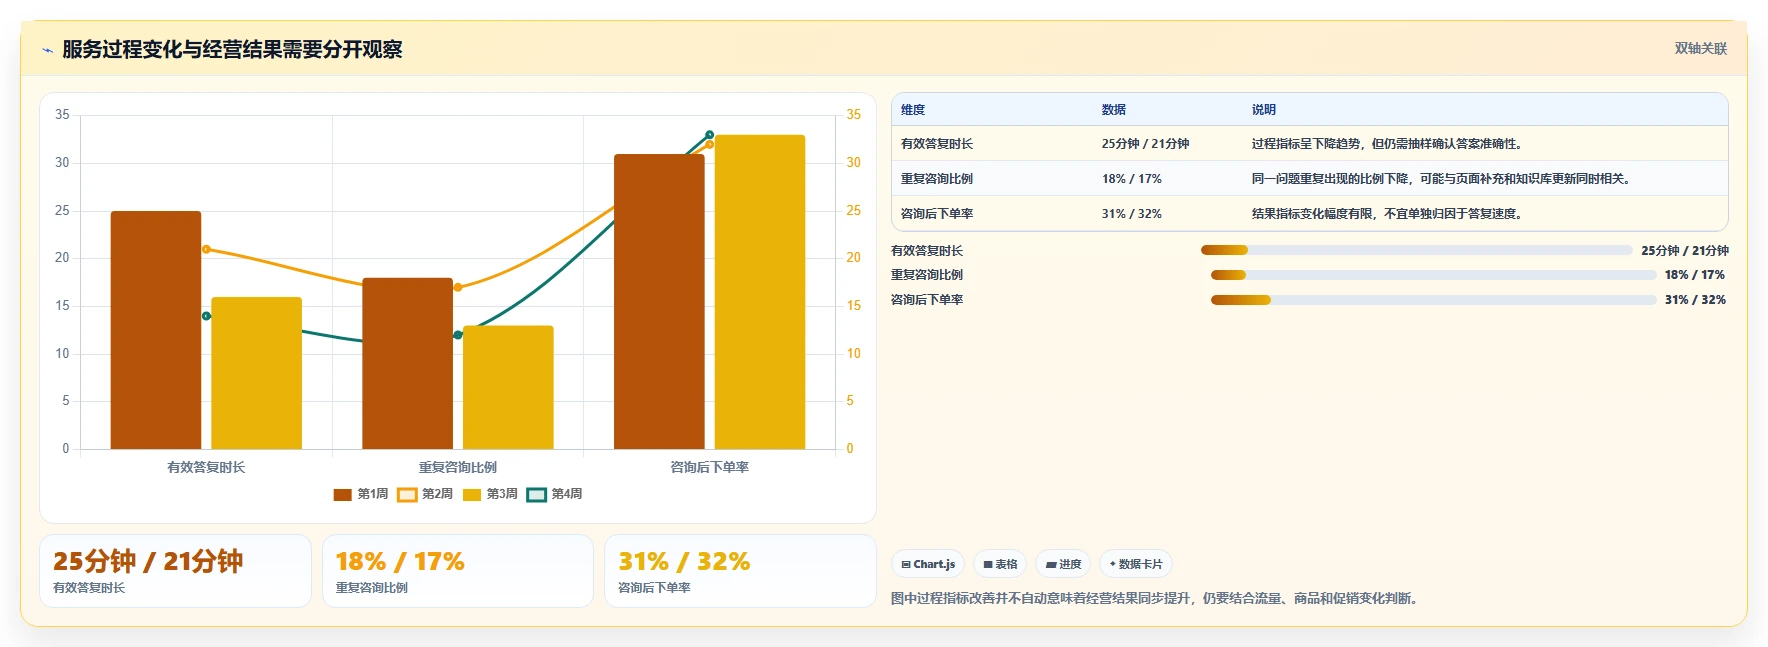Select the brown 第1周 bar for 咨询后下单率
Screen dimensions: 1768x647
click(x=659, y=301)
